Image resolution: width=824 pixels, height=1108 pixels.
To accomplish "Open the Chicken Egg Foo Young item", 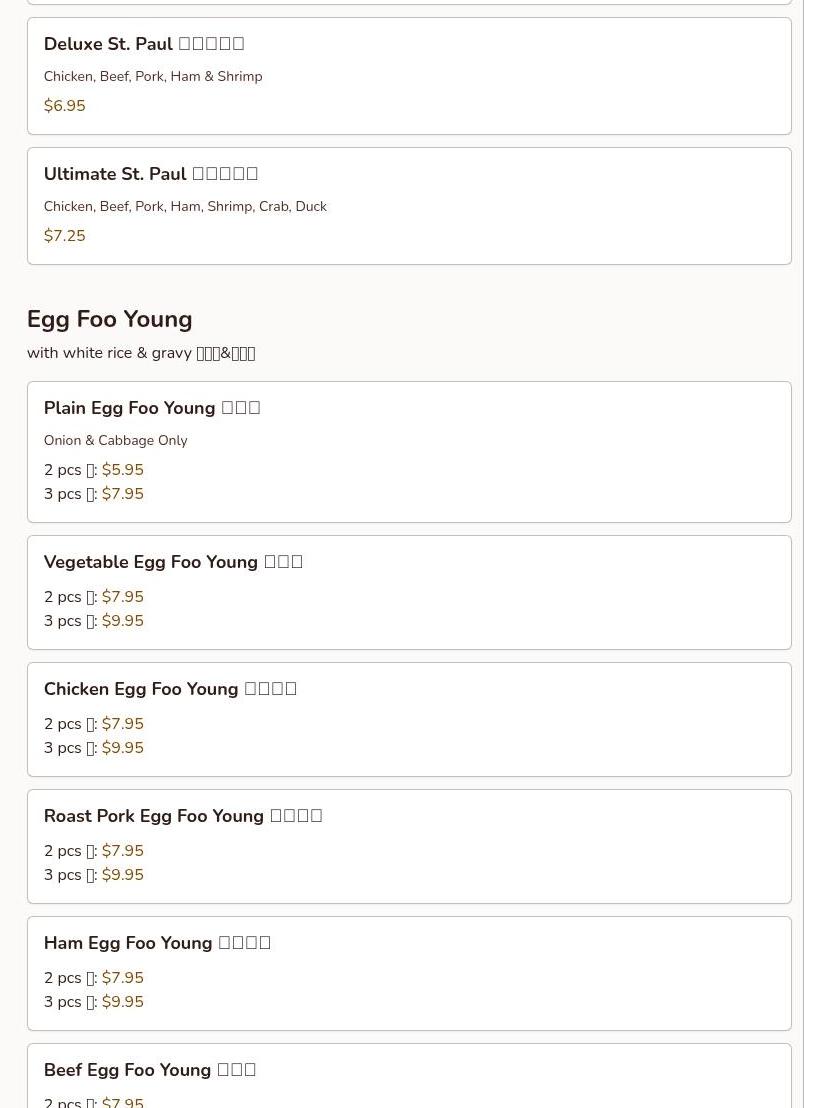I will point(170,689).
